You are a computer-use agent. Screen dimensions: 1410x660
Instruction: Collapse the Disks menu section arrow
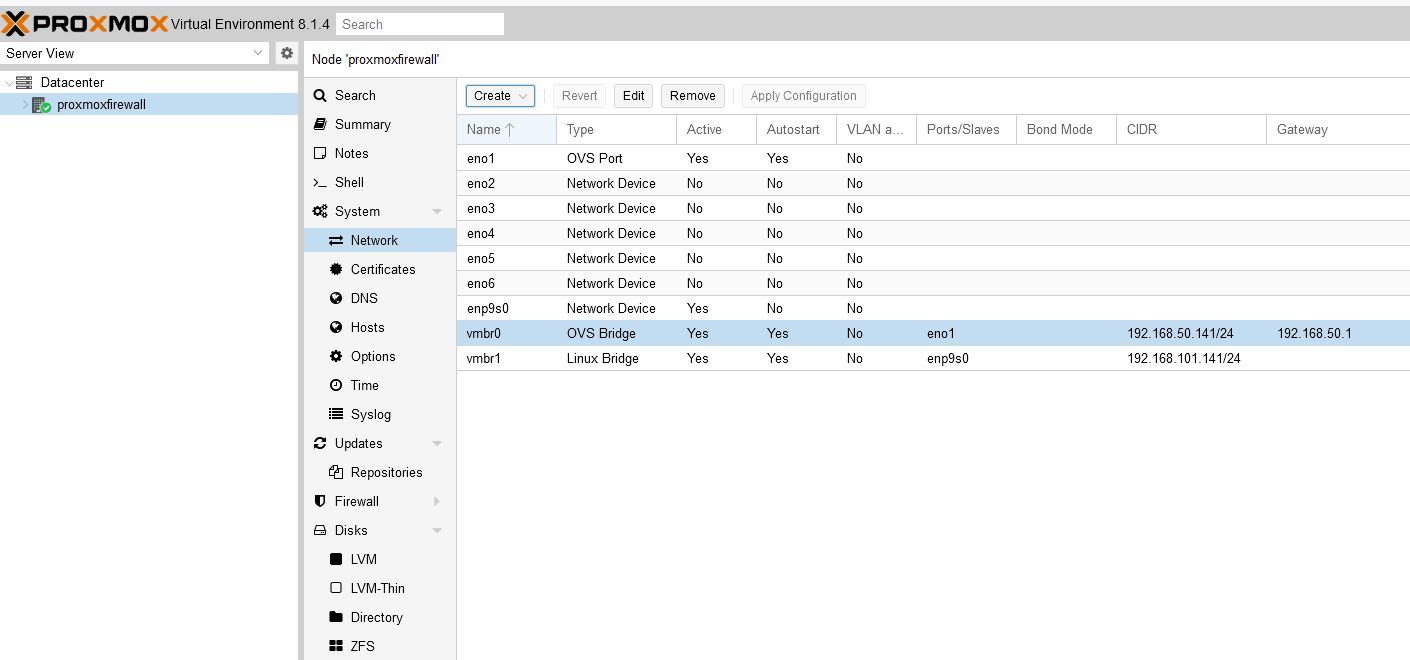click(x=437, y=531)
